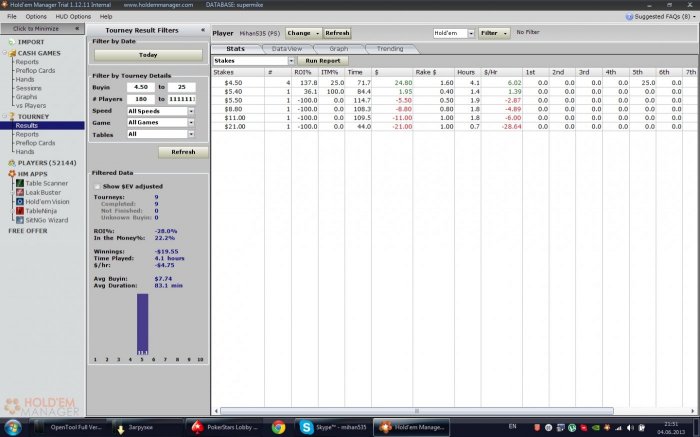Click the minimum Players field showing 180

pyautogui.click(x=141, y=99)
